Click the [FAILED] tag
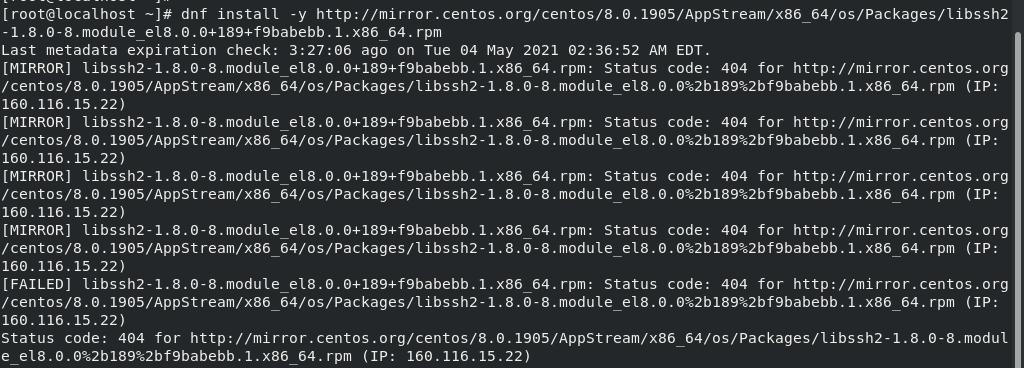This screenshot has height=368, width=1024. coord(37,285)
